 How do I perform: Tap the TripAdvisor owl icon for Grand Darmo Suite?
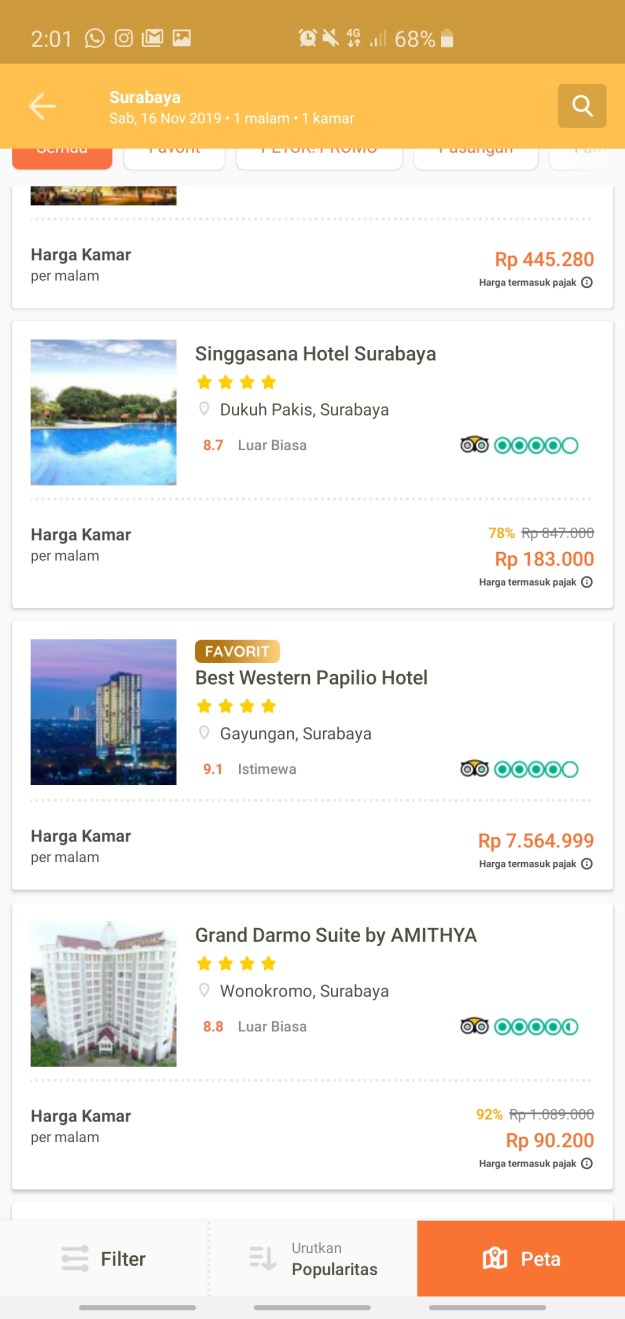pyautogui.click(x=474, y=1026)
